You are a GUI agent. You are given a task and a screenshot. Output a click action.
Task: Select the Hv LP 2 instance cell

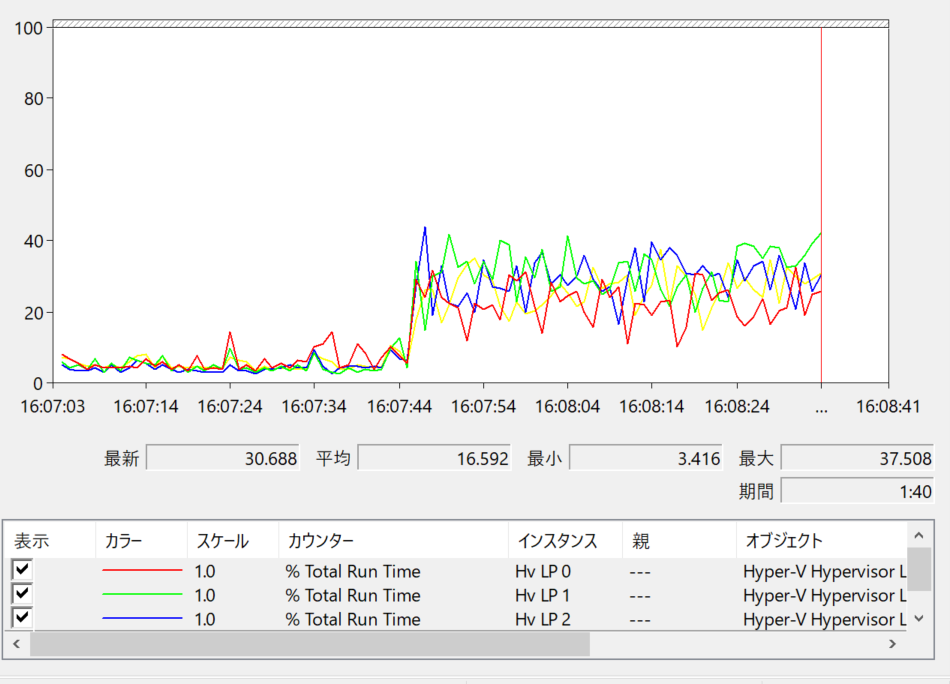click(x=543, y=619)
